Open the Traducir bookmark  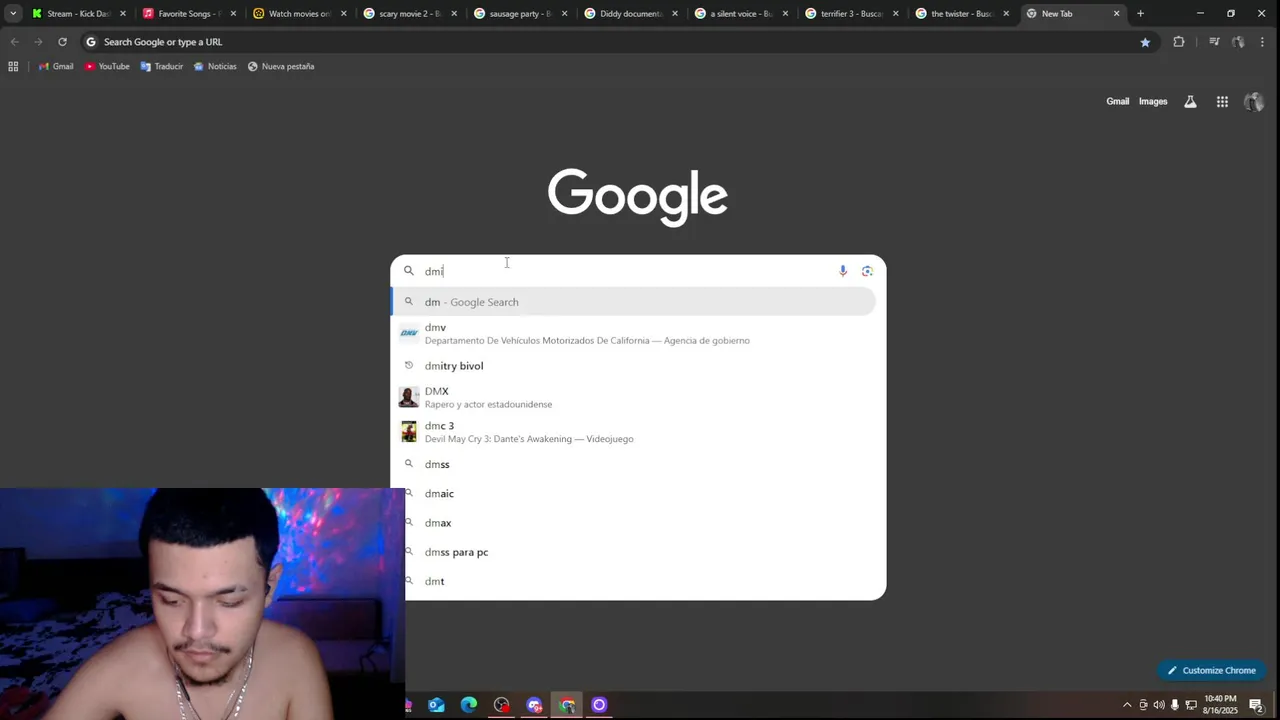pyautogui.click(x=161, y=66)
